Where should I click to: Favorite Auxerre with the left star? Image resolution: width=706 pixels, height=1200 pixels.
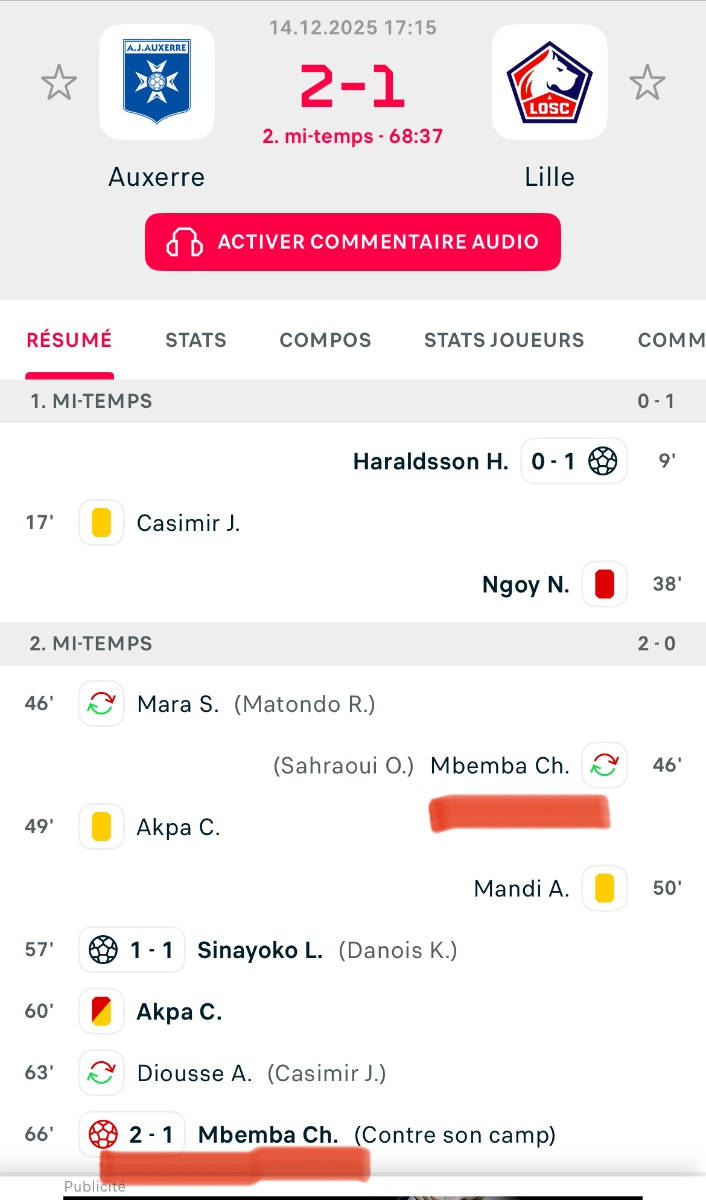click(x=59, y=83)
